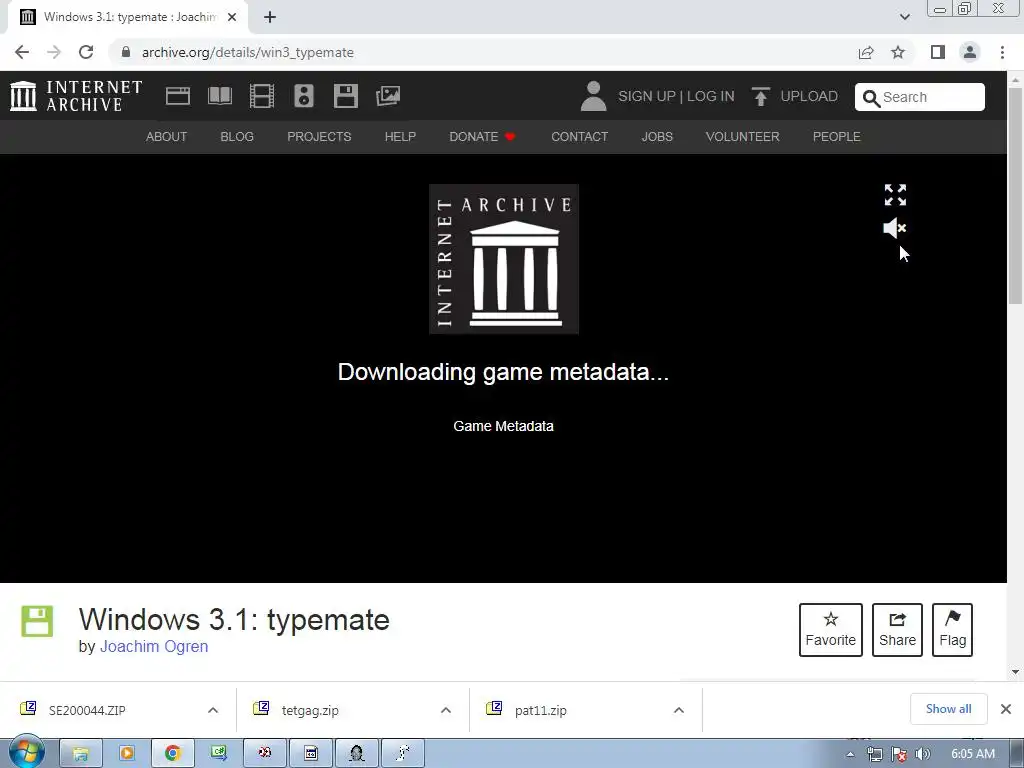Open JOBS menu item
1024x768 pixels.
(657, 136)
